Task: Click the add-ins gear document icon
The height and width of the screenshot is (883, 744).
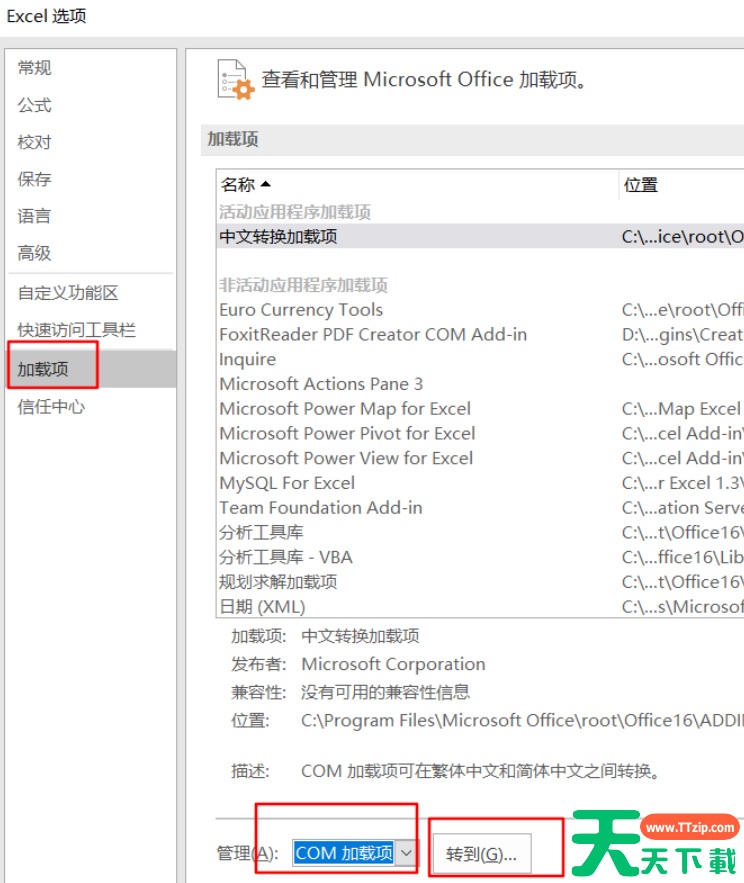Action: pyautogui.click(x=235, y=80)
